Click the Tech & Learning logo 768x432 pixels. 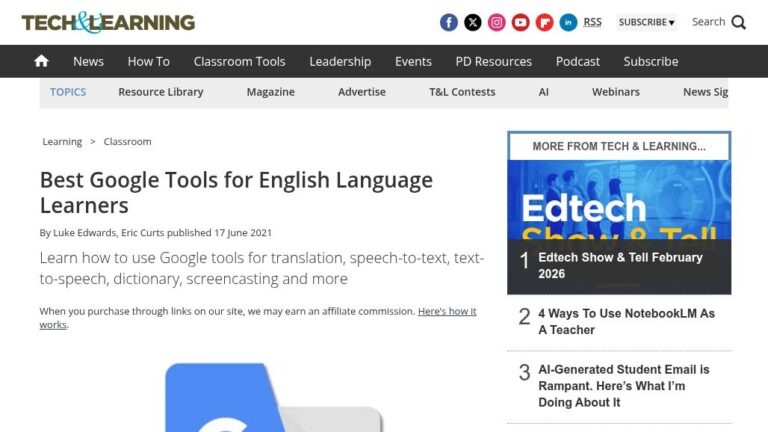click(x=108, y=23)
